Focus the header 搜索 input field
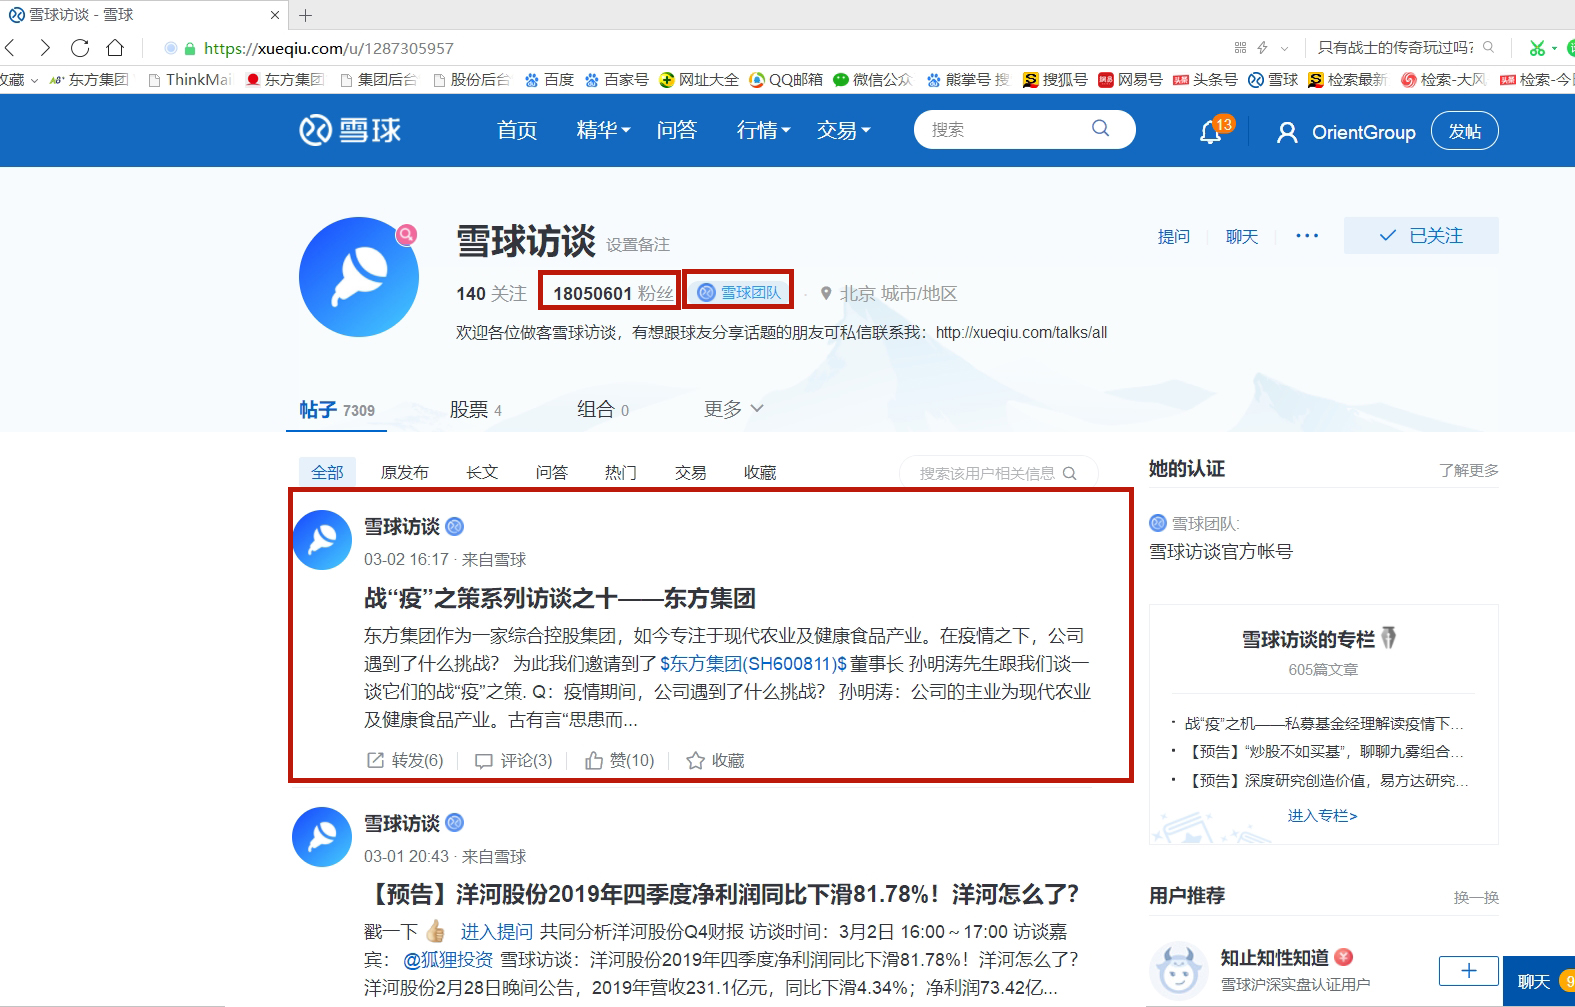 coord(1005,129)
